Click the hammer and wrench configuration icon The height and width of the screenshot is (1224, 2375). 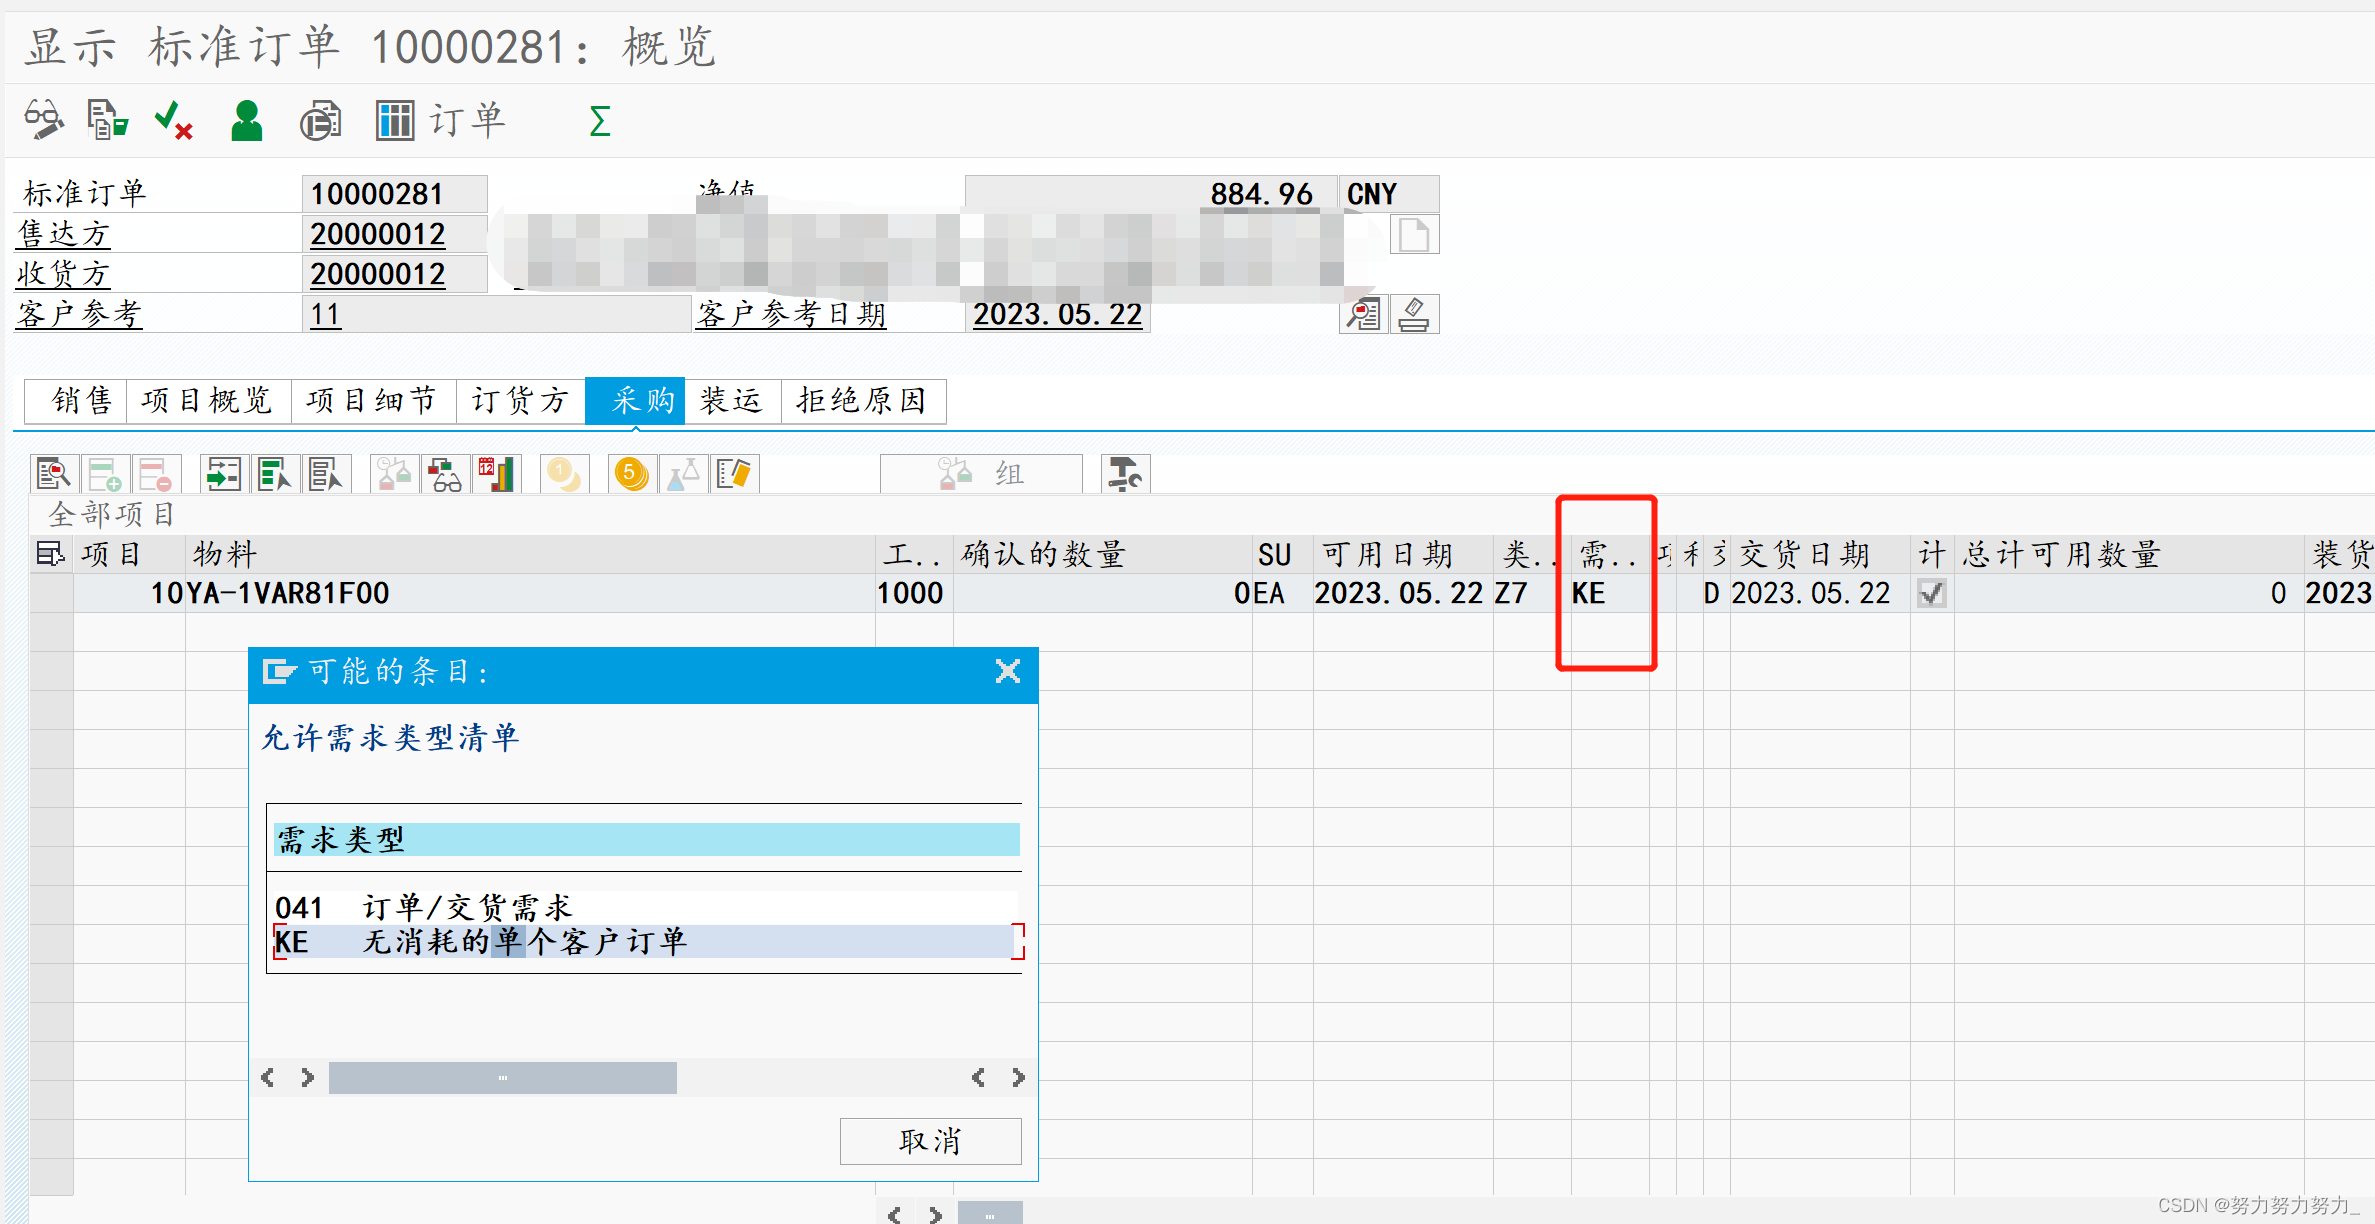click(1125, 474)
